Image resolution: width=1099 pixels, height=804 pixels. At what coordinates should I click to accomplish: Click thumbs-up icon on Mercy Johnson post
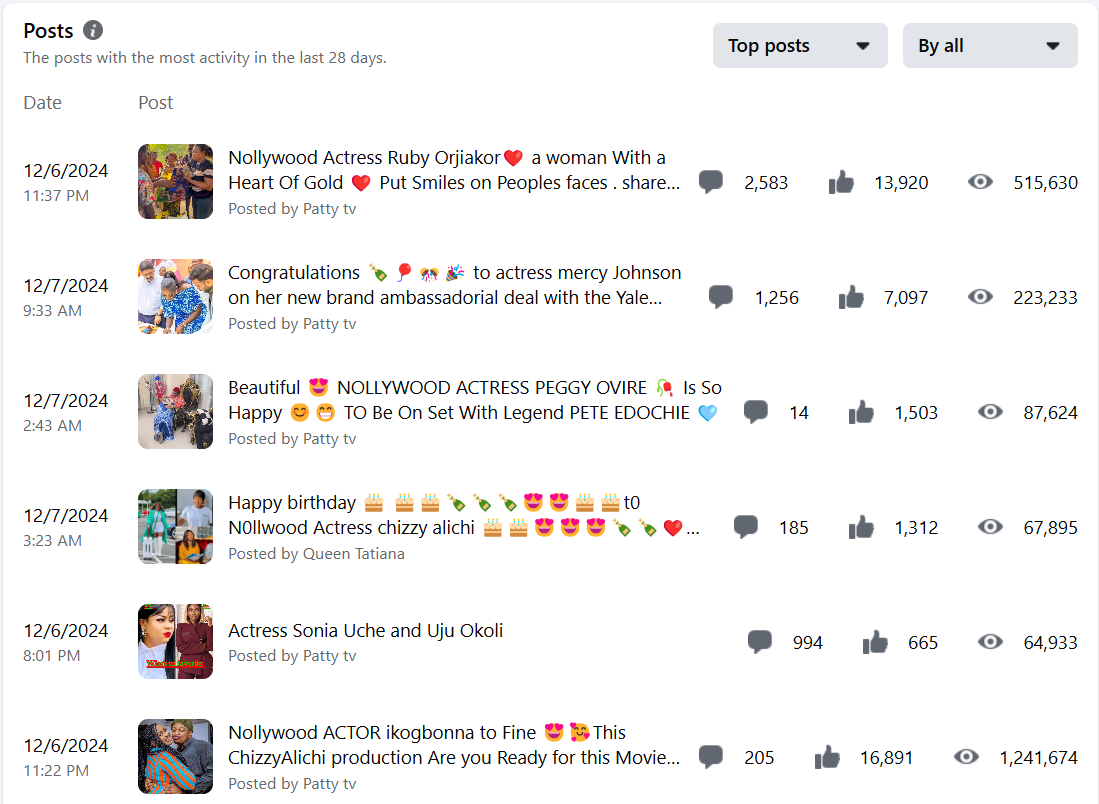click(851, 297)
